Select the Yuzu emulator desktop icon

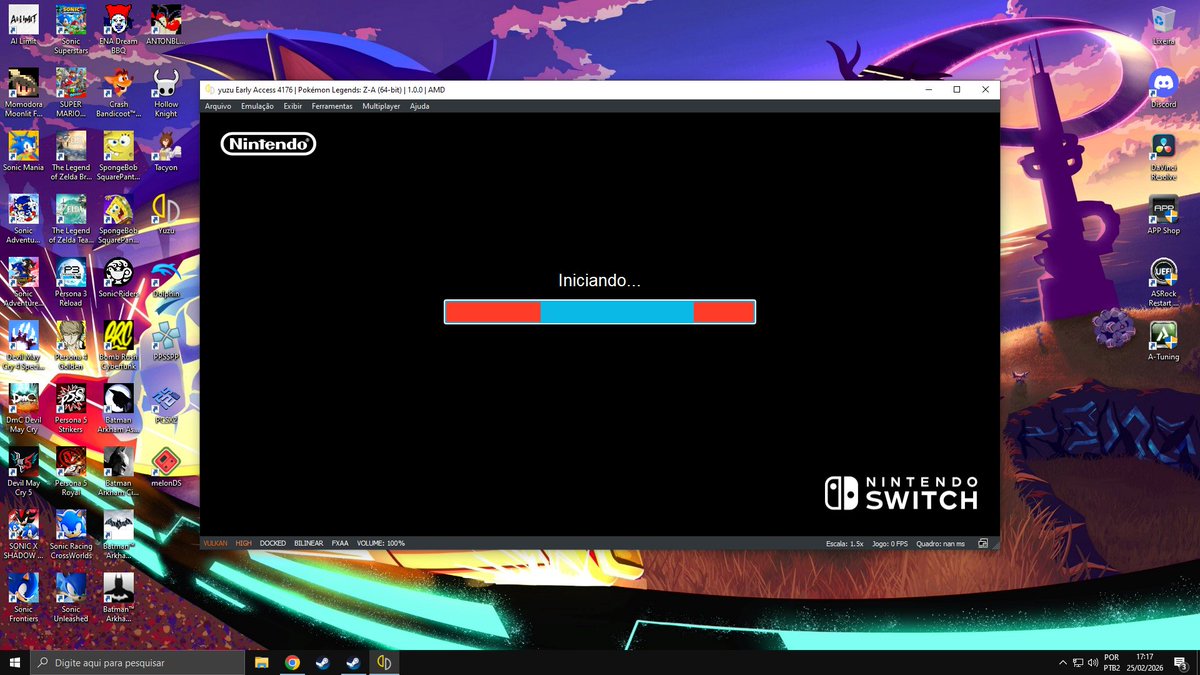coord(166,215)
